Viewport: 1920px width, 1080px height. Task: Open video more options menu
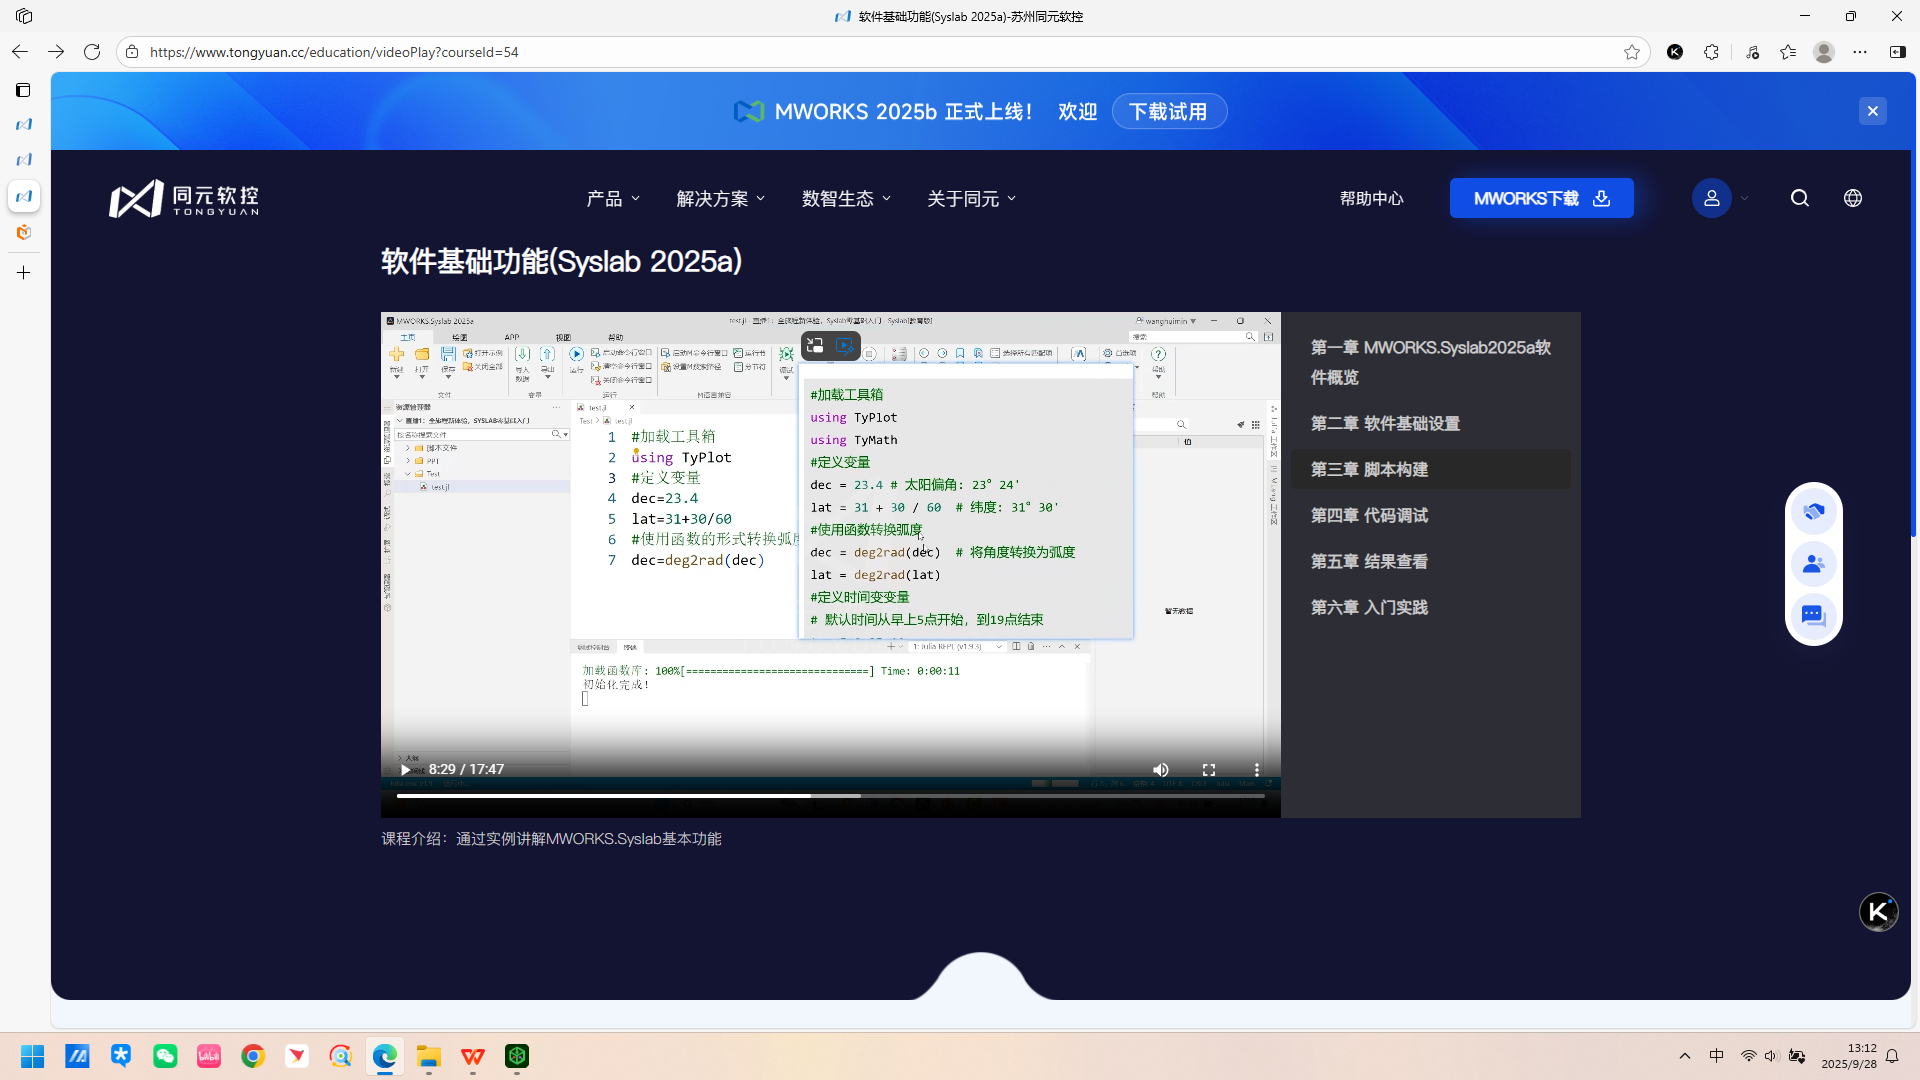(x=1256, y=770)
